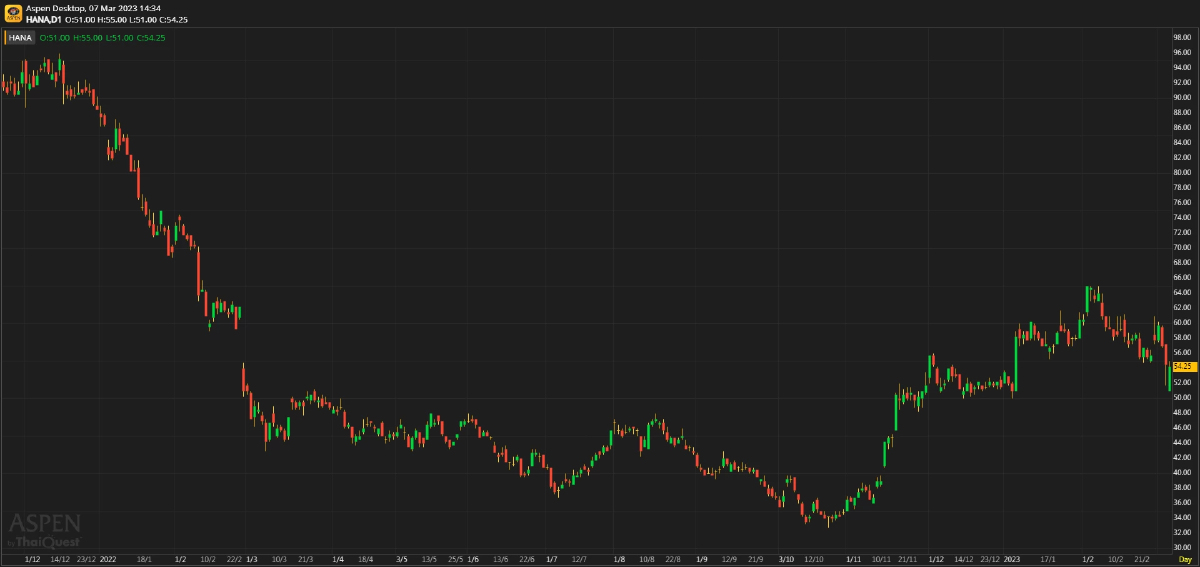
Task: Click the ASPEN by ThaiQuest watermark logo
Action: pos(44,530)
